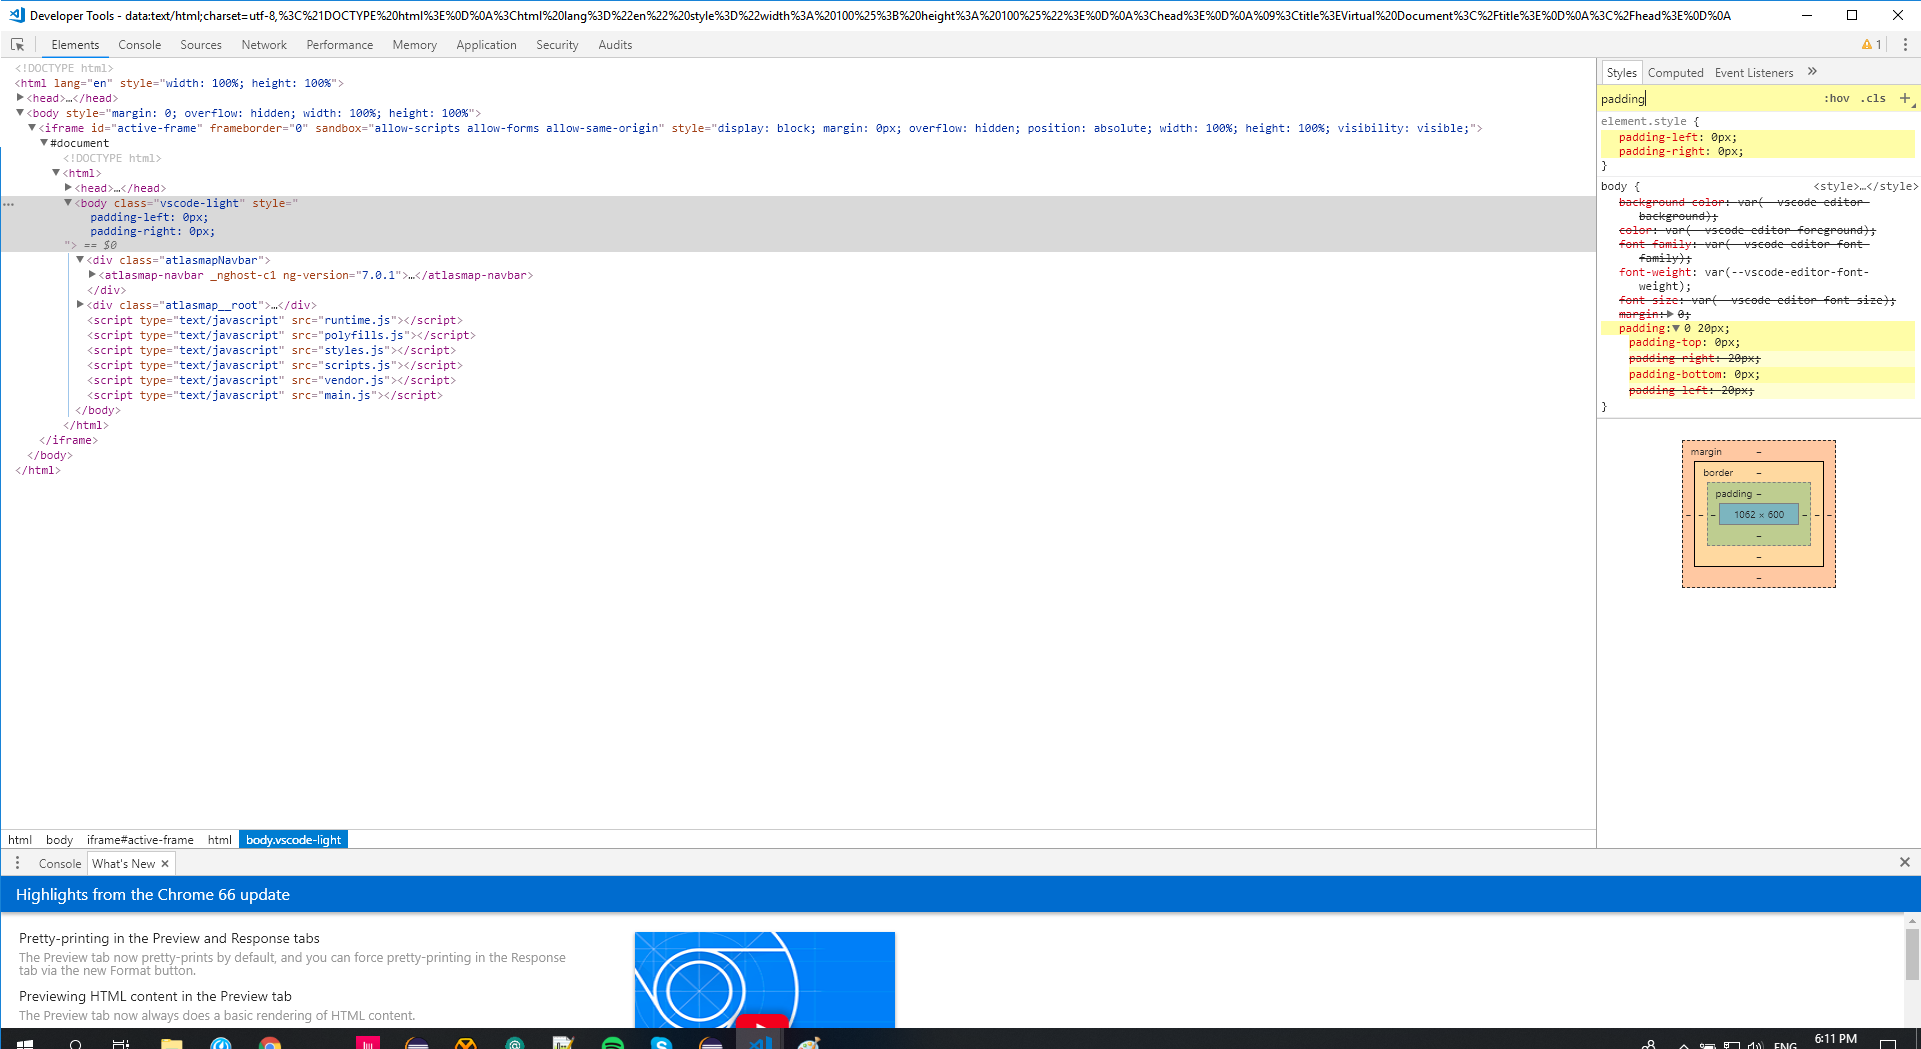
Task: Select the vendor.js script element row
Action: click(x=271, y=380)
